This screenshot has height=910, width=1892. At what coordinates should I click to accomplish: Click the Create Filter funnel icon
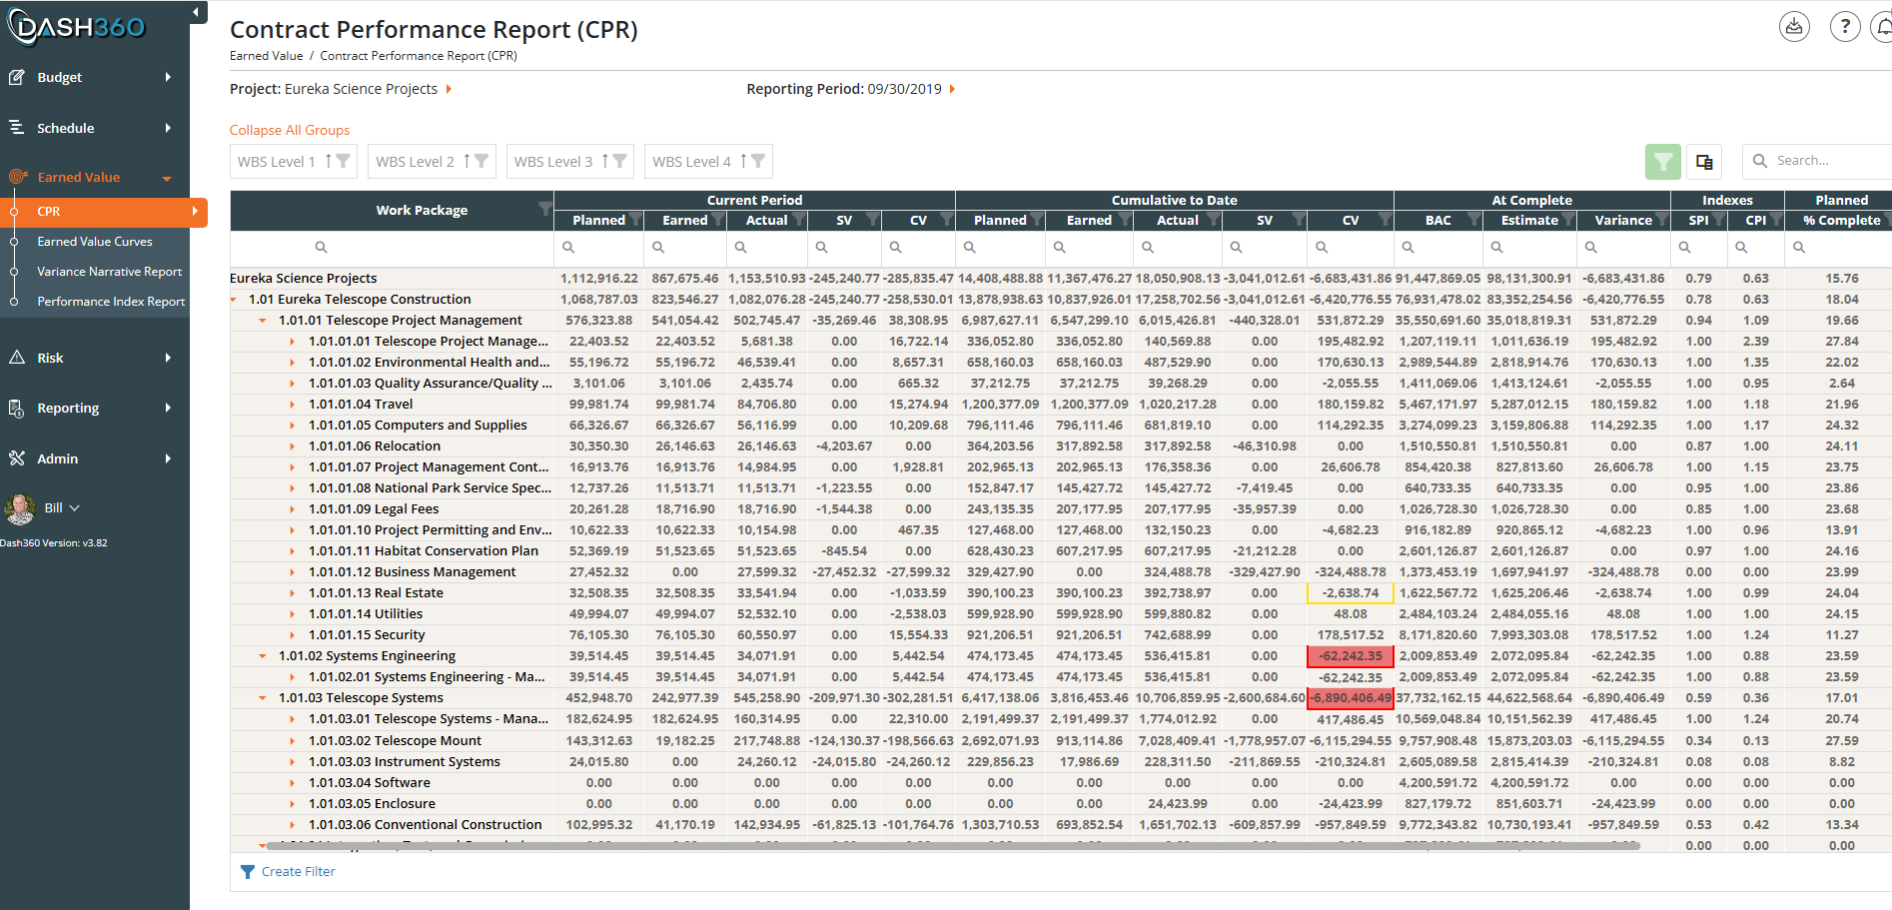pos(248,872)
